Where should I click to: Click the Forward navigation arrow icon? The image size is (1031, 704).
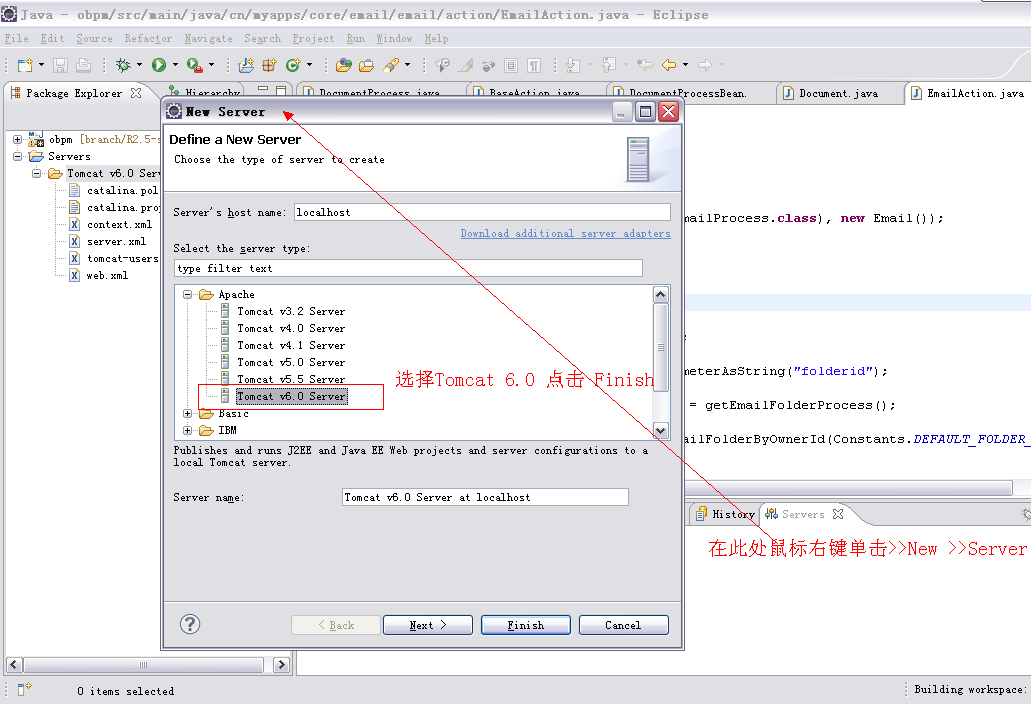pos(705,65)
